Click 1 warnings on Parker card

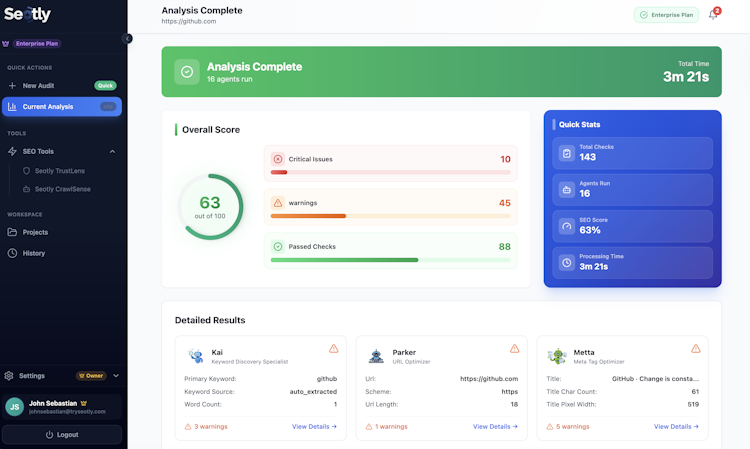click(386, 427)
